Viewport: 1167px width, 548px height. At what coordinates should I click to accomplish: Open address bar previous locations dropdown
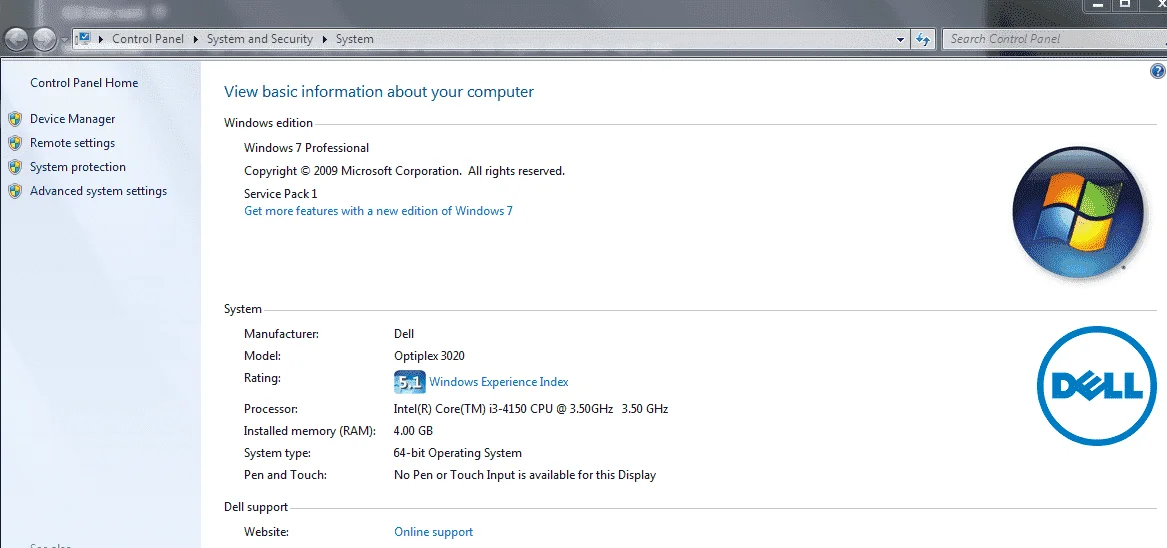(901, 39)
